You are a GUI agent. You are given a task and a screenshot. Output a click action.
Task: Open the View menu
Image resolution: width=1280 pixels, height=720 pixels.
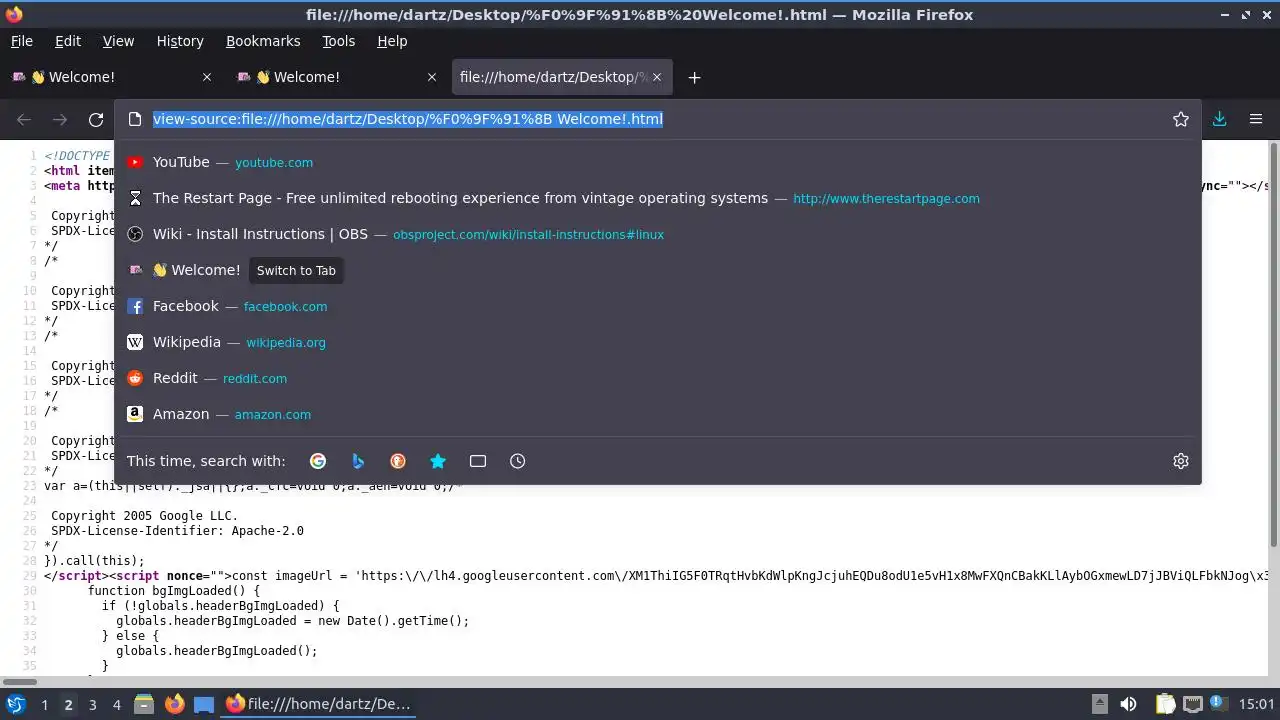118,41
